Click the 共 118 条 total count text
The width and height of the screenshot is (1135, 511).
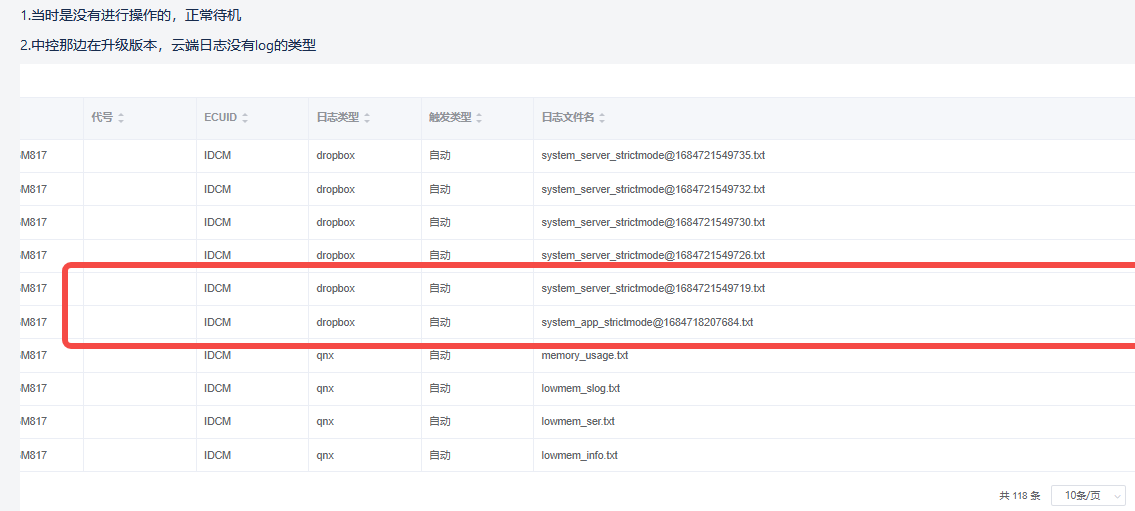click(1020, 496)
